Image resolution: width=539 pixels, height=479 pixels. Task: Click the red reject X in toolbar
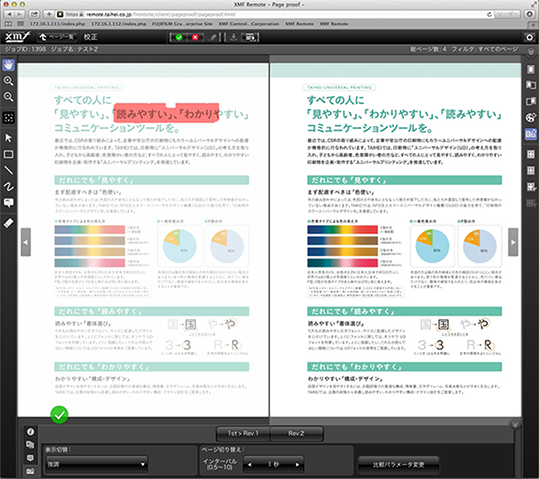click(x=195, y=37)
